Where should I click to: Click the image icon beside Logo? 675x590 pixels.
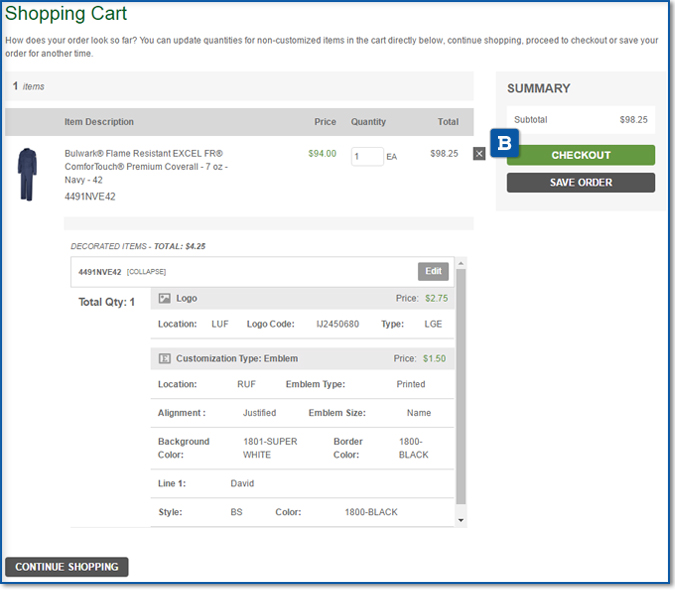(165, 298)
